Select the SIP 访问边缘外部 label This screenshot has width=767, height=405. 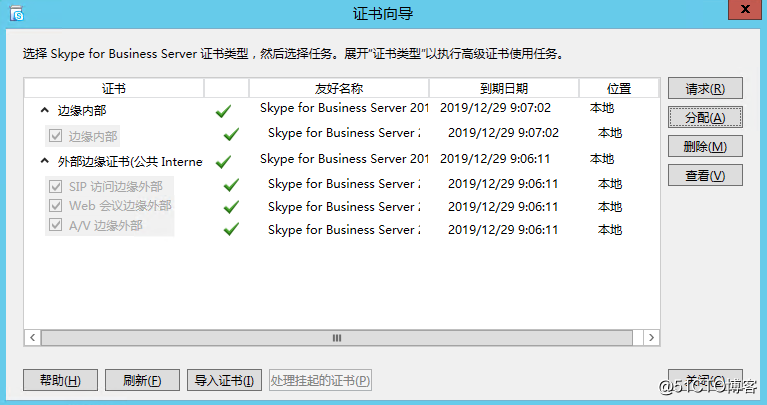pyautogui.click(x=116, y=186)
